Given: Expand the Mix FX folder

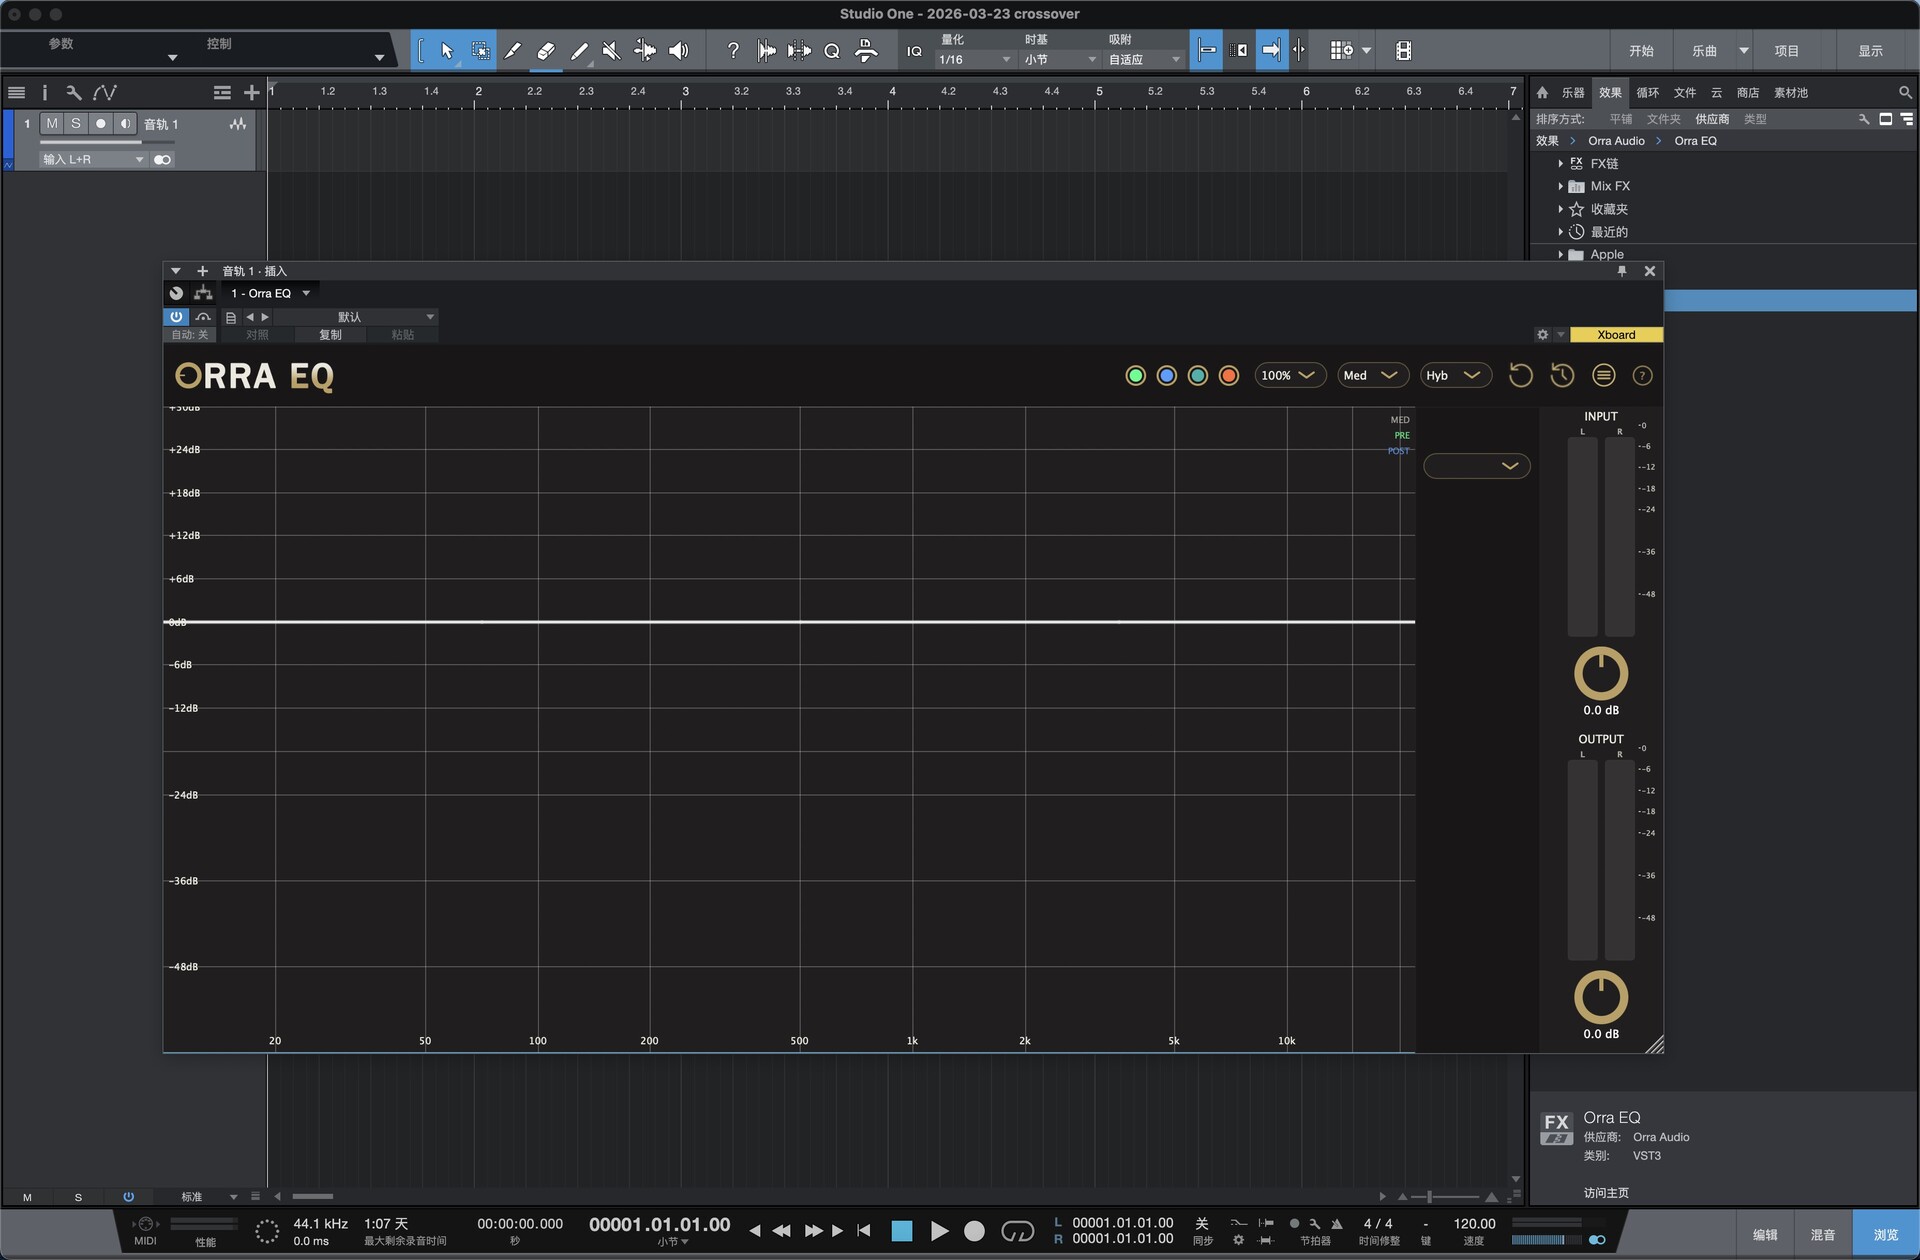Looking at the screenshot, I should (1560, 187).
